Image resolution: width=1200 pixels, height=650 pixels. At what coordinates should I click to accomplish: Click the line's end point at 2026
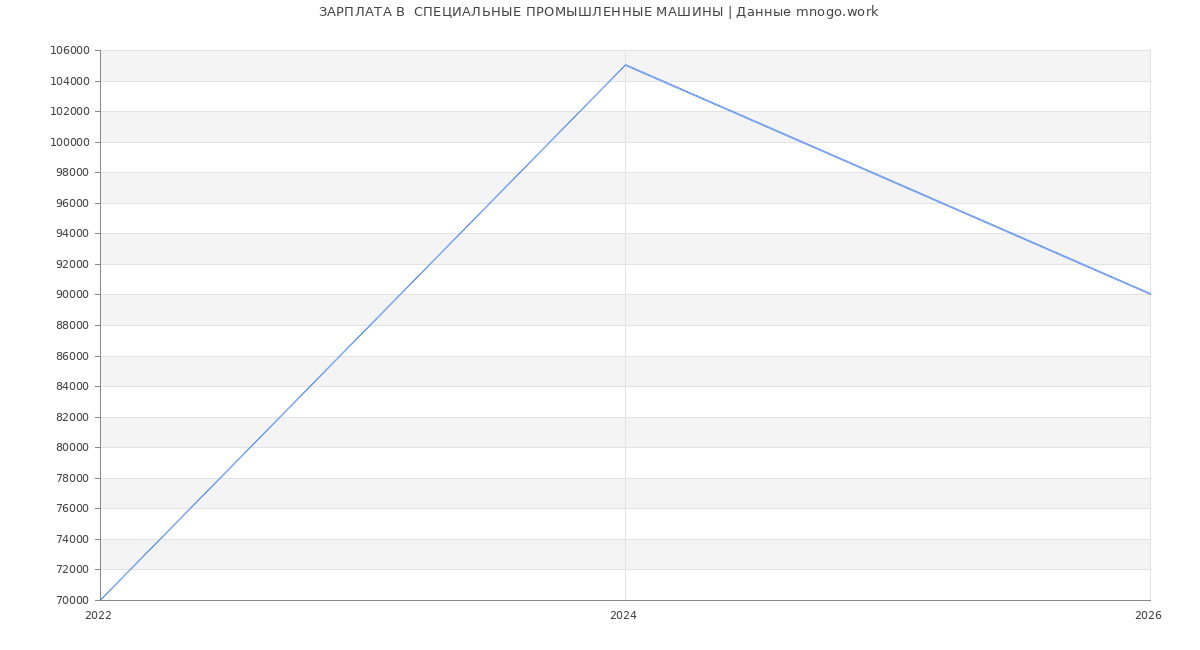coord(1149,294)
